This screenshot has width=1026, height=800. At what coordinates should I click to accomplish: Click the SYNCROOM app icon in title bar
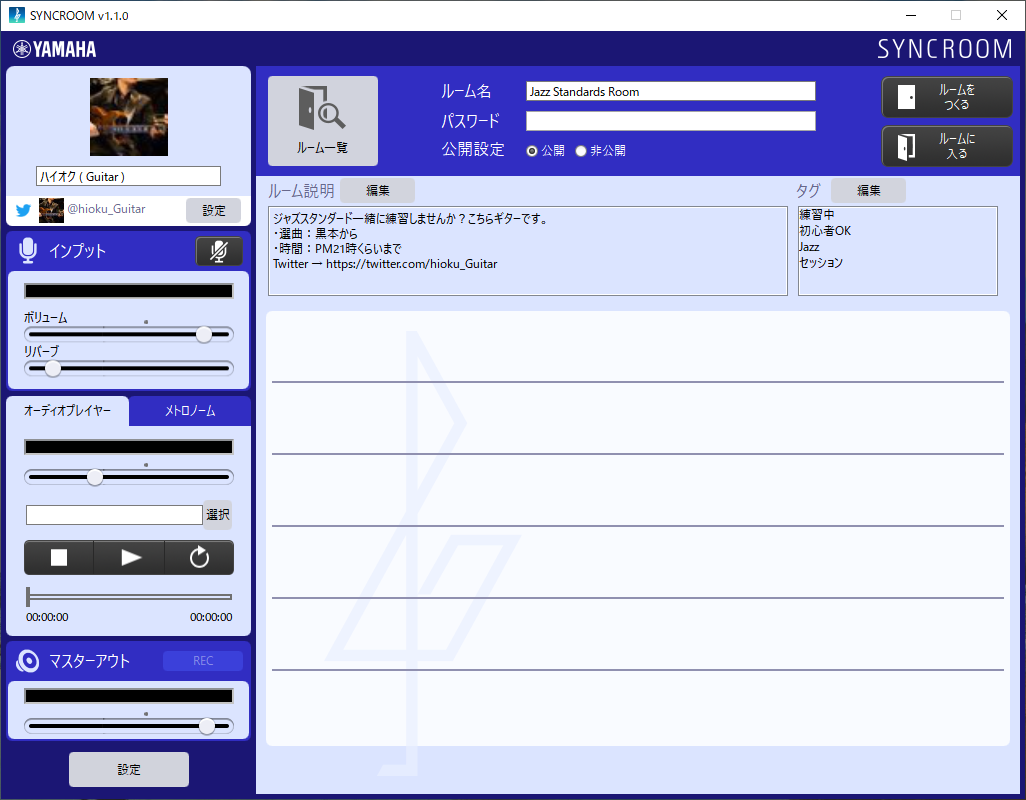pos(16,15)
